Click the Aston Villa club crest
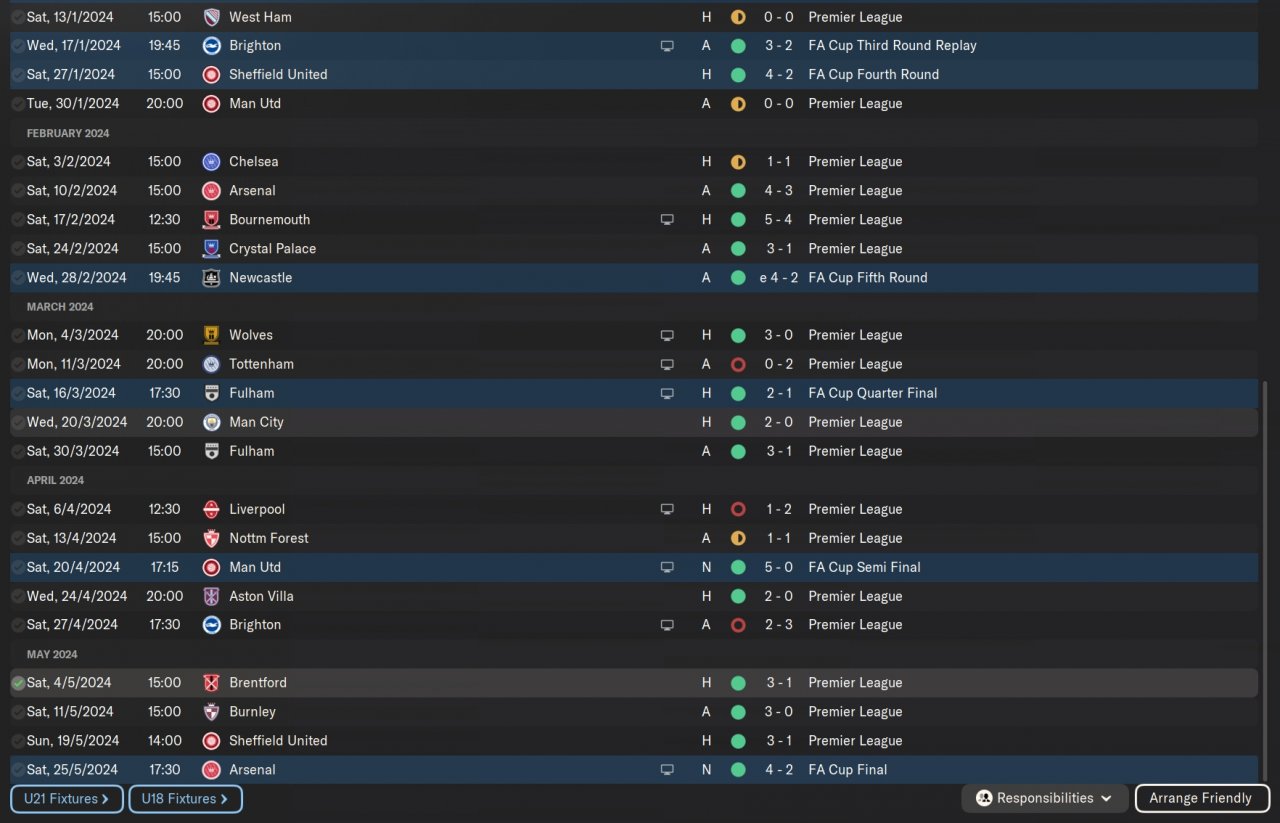1280x823 pixels. click(x=211, y=596)
